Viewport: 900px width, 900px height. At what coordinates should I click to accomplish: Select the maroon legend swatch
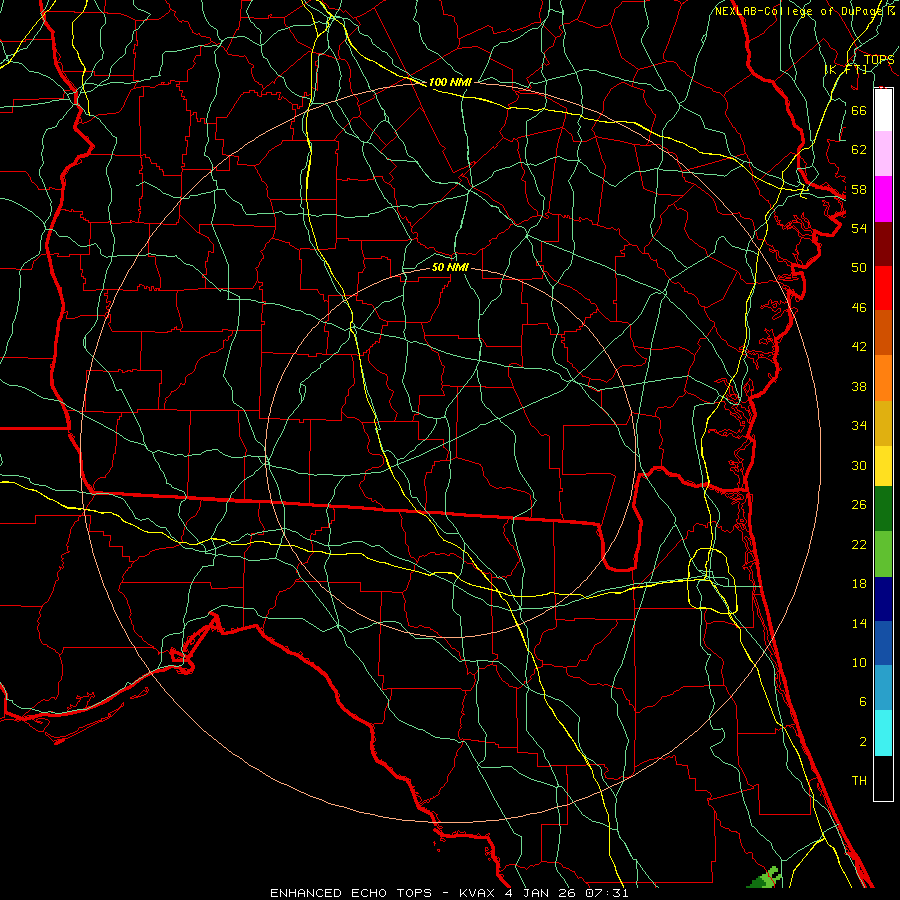[x=883, y=243]
